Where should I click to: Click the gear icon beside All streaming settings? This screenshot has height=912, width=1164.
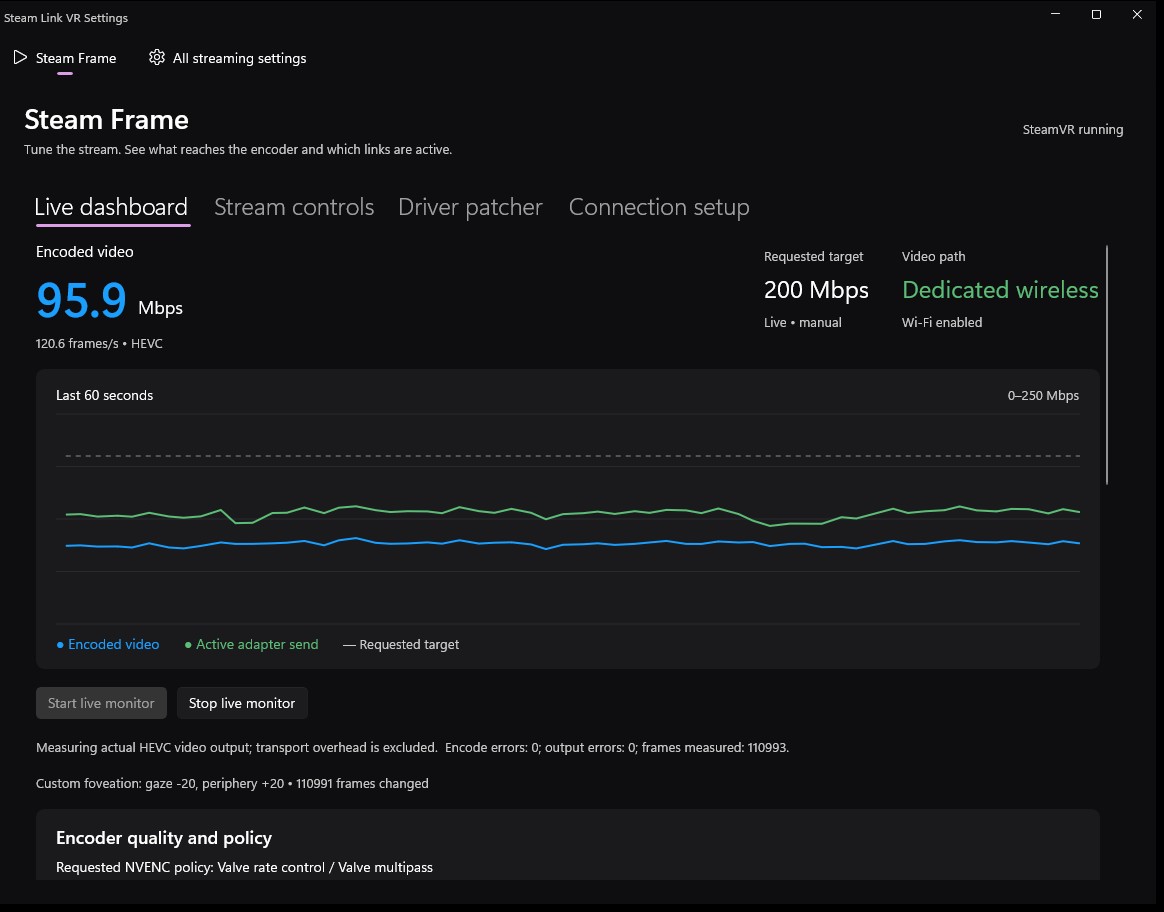point(157,57)
